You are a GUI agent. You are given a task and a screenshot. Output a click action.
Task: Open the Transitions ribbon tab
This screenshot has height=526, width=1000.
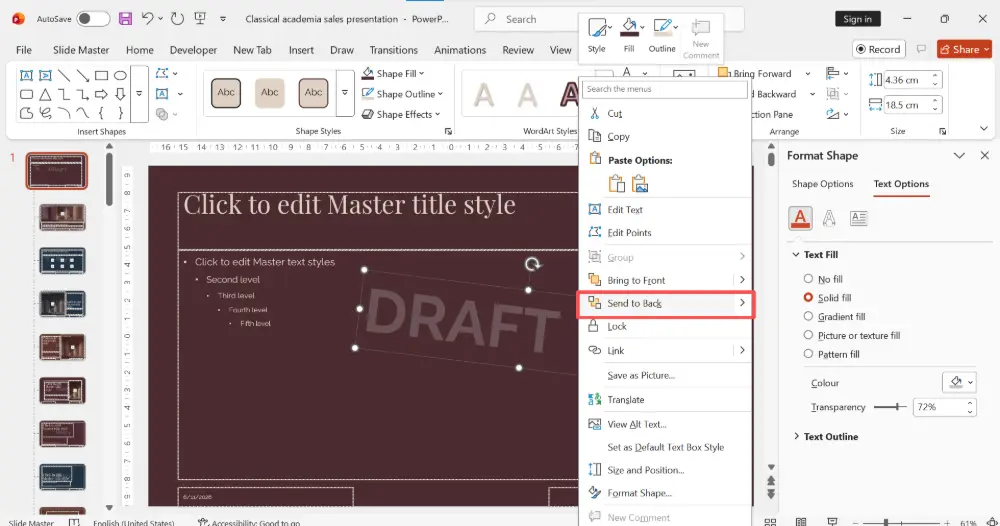393,50
